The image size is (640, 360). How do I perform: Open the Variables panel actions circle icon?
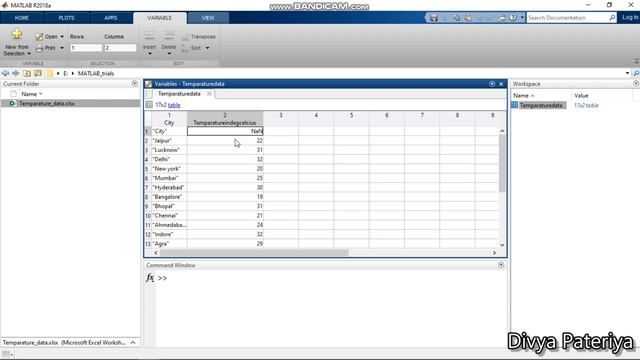(492, 84)
